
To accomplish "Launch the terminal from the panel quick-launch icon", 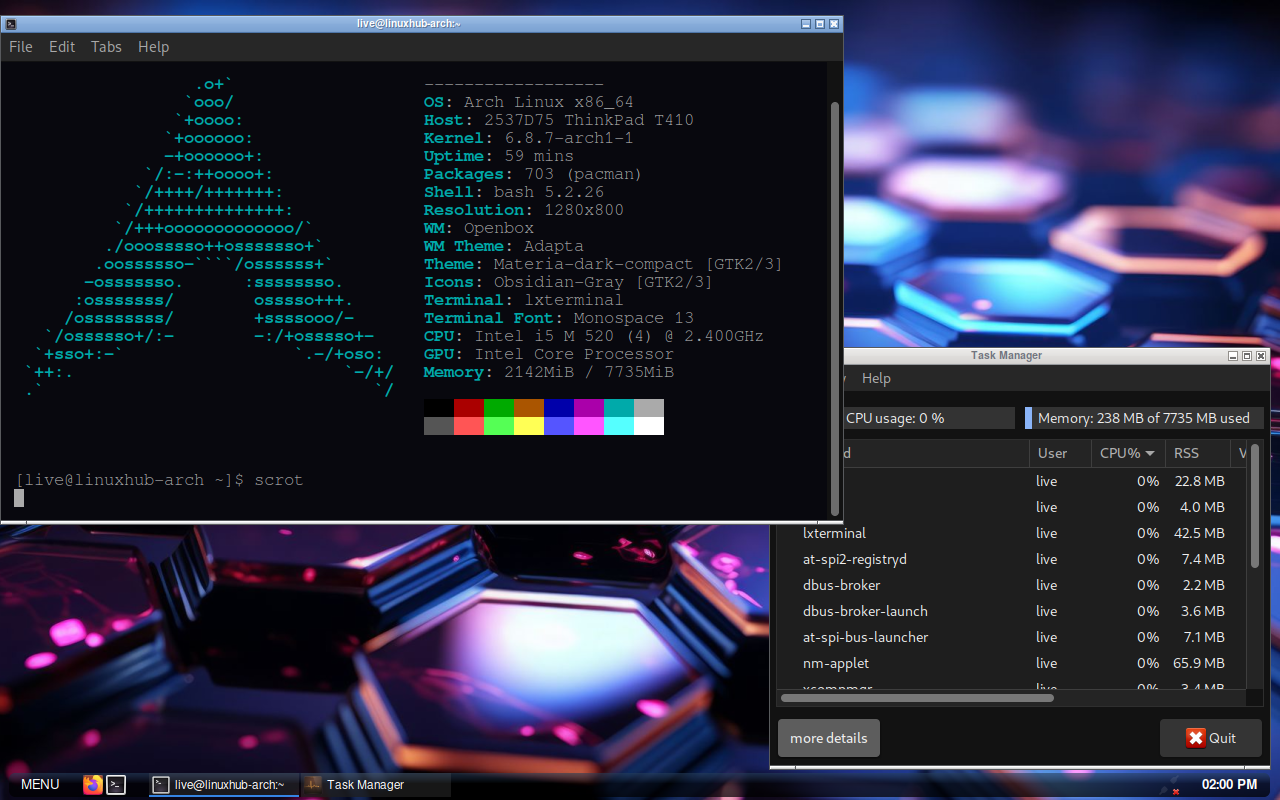I will point(116,785).
